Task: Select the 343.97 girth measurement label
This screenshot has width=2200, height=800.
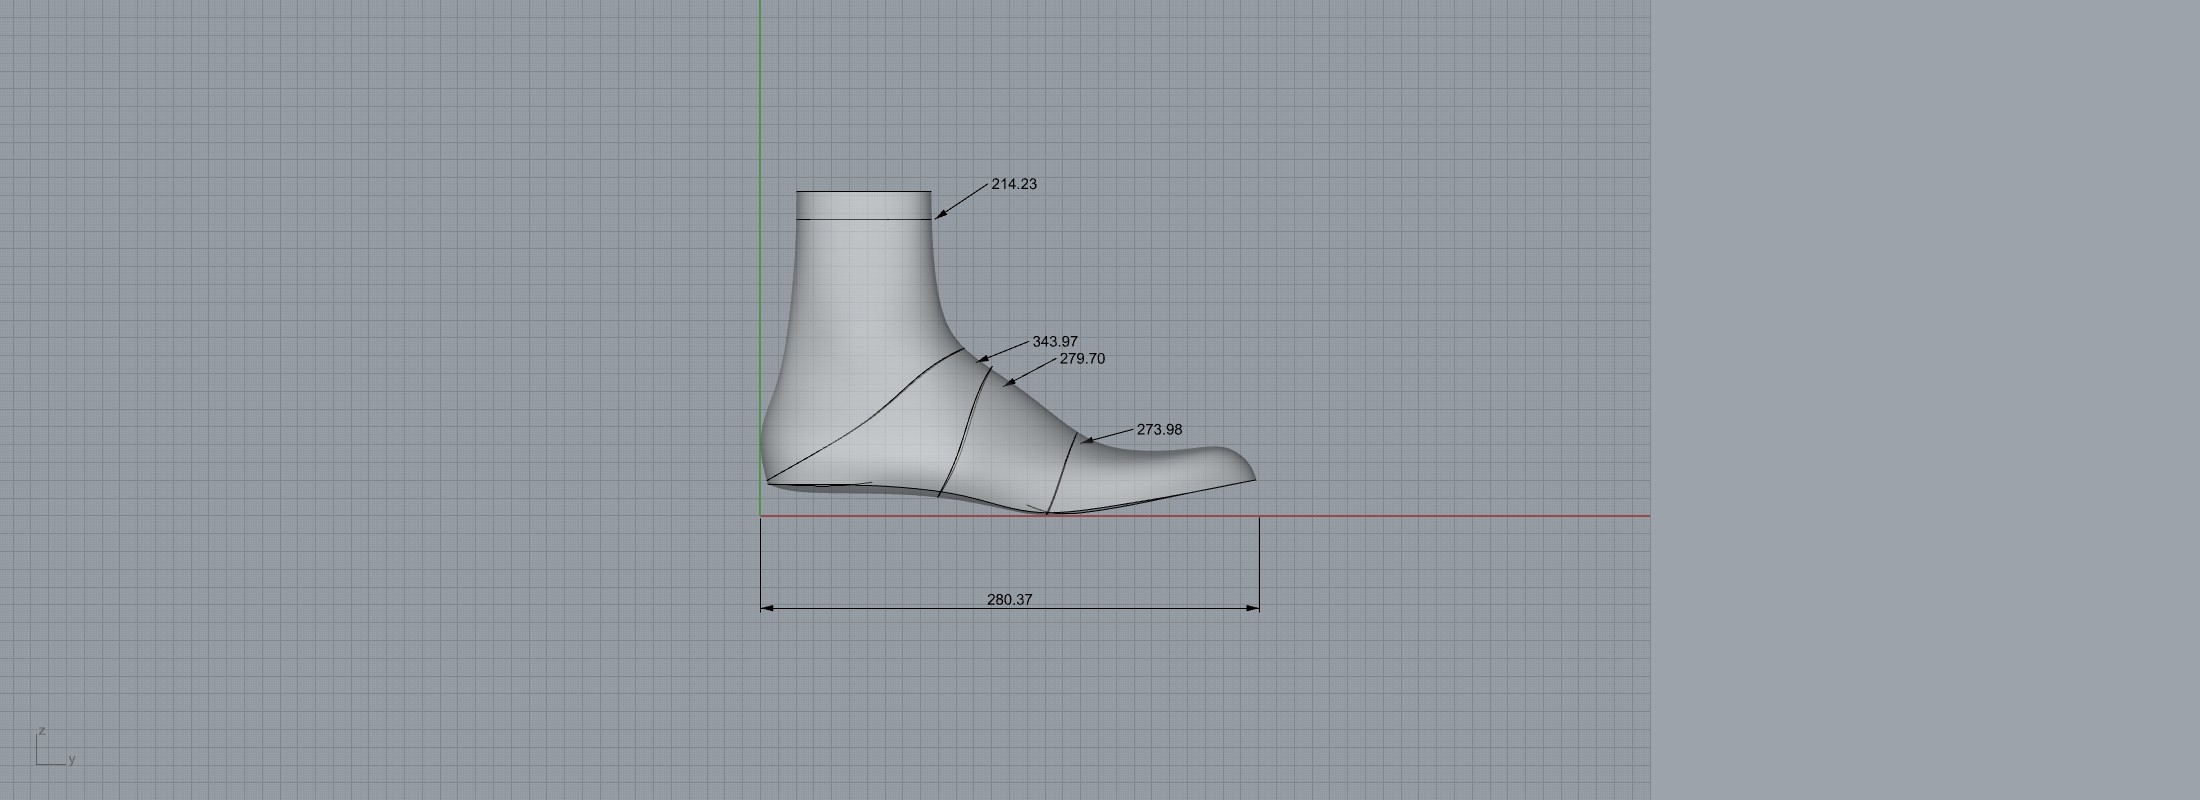Action: 1054,342
